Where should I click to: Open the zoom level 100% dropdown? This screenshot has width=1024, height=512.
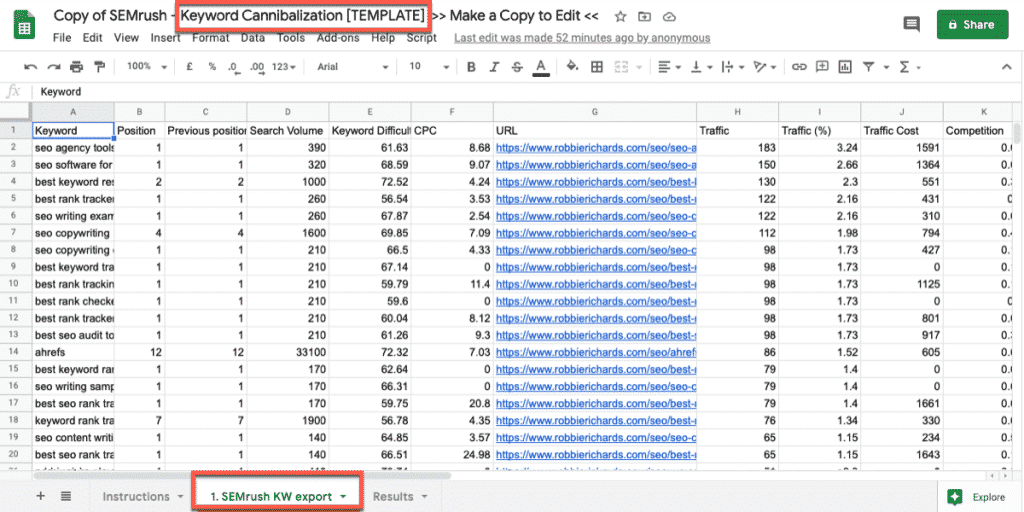145,67
